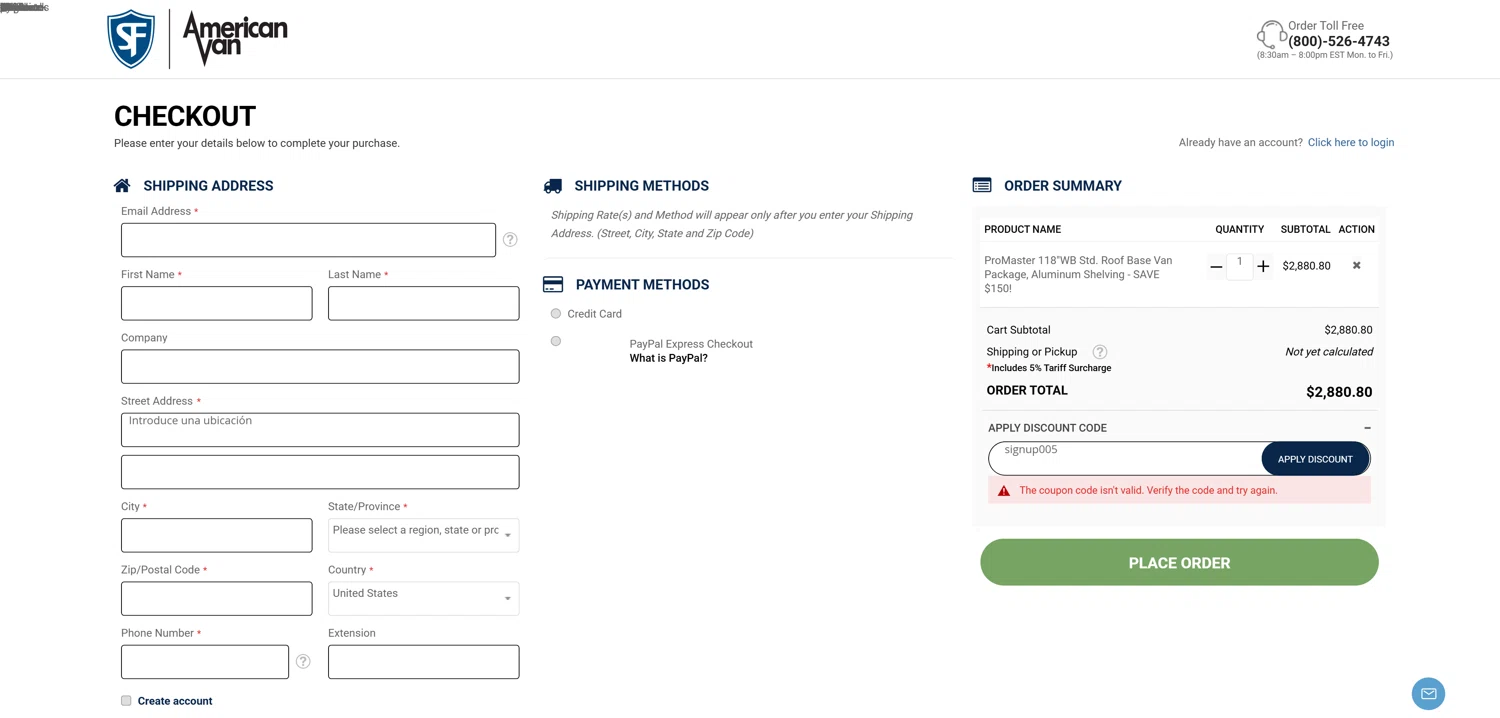
Task: Click the coupon code isn't valid message
Action: pyautogui.click(x=1148, y=491)
